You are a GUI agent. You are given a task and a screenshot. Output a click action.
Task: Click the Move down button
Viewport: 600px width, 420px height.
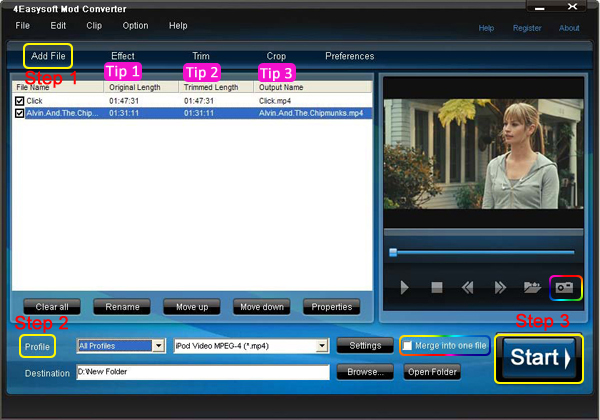point(262,307)
